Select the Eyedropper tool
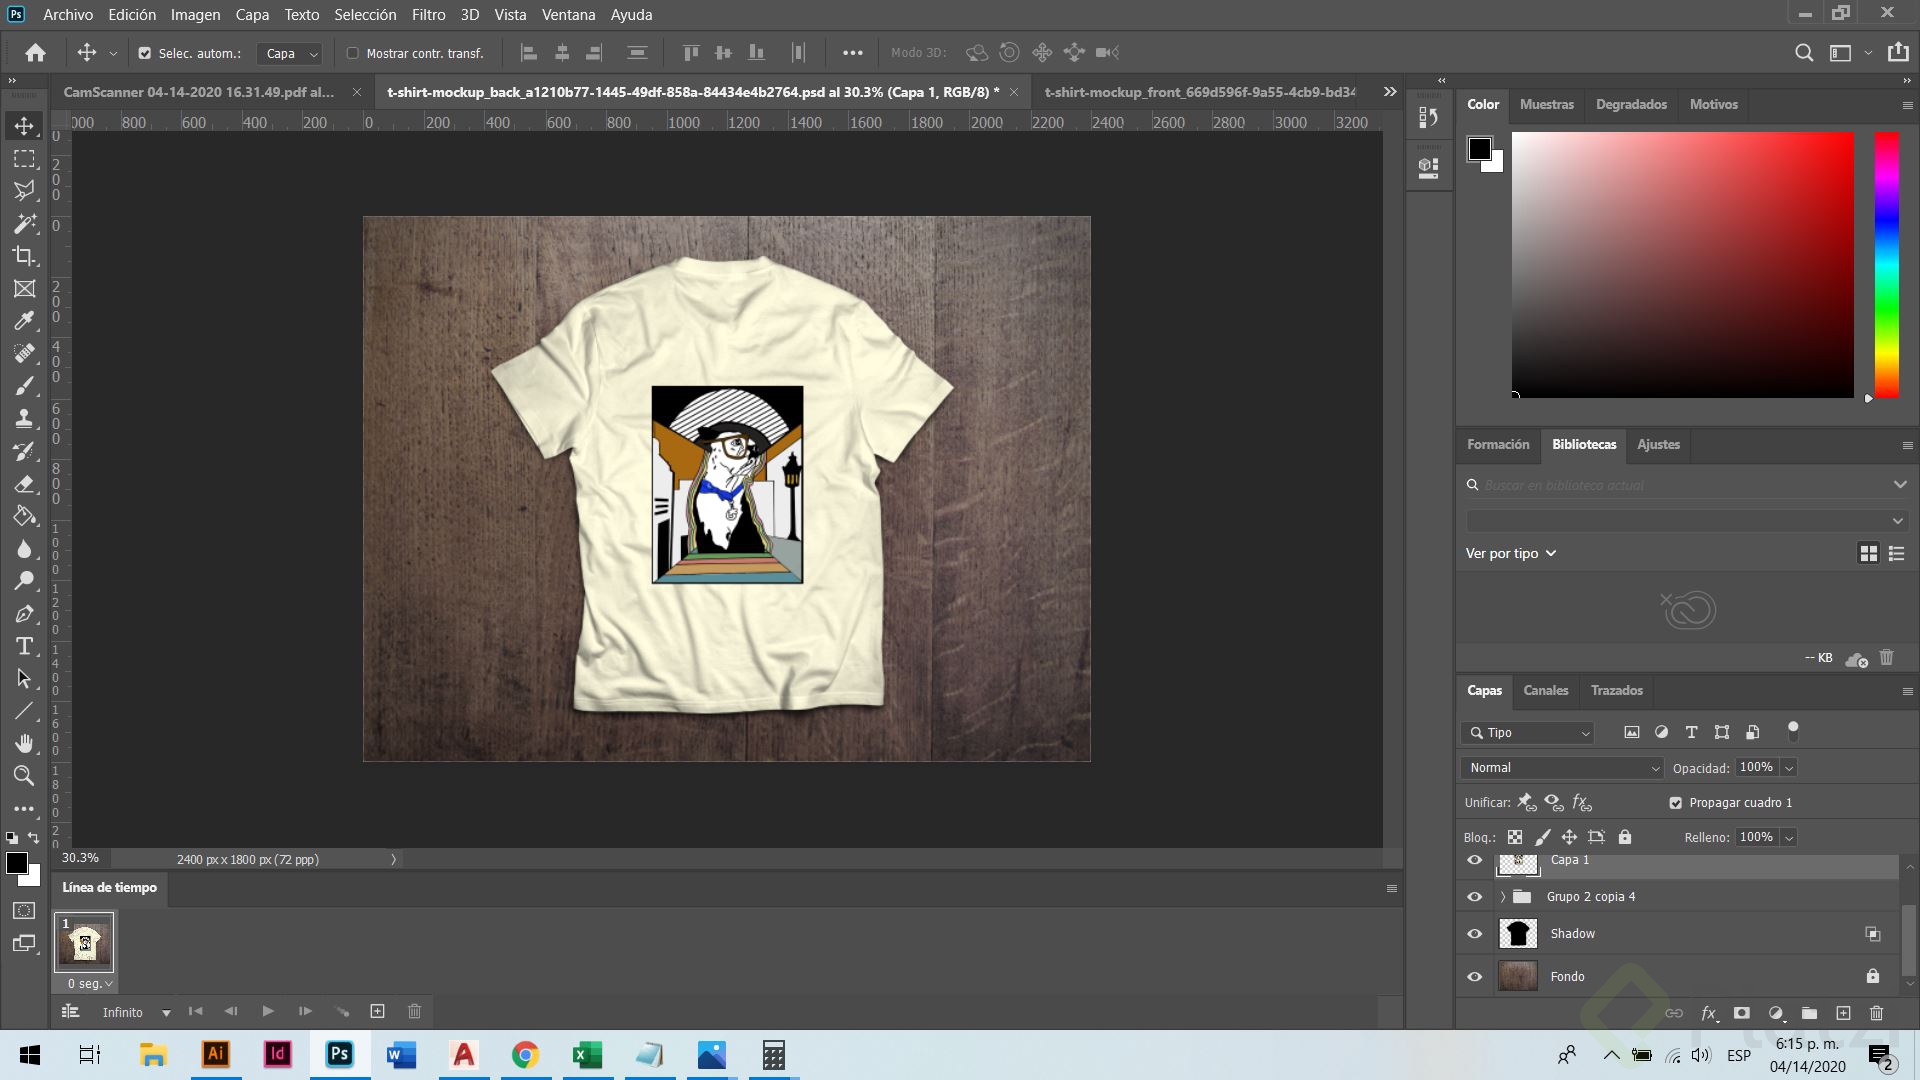The image size is (1920, 1080). pos(24,321)
